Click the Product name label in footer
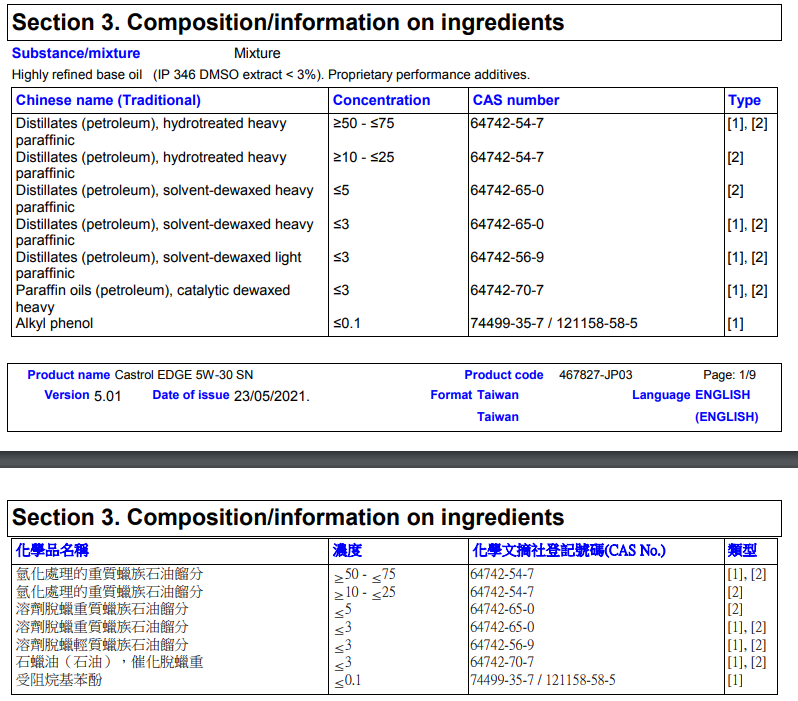Screen dimensions: 798x701 click(68, 375)
